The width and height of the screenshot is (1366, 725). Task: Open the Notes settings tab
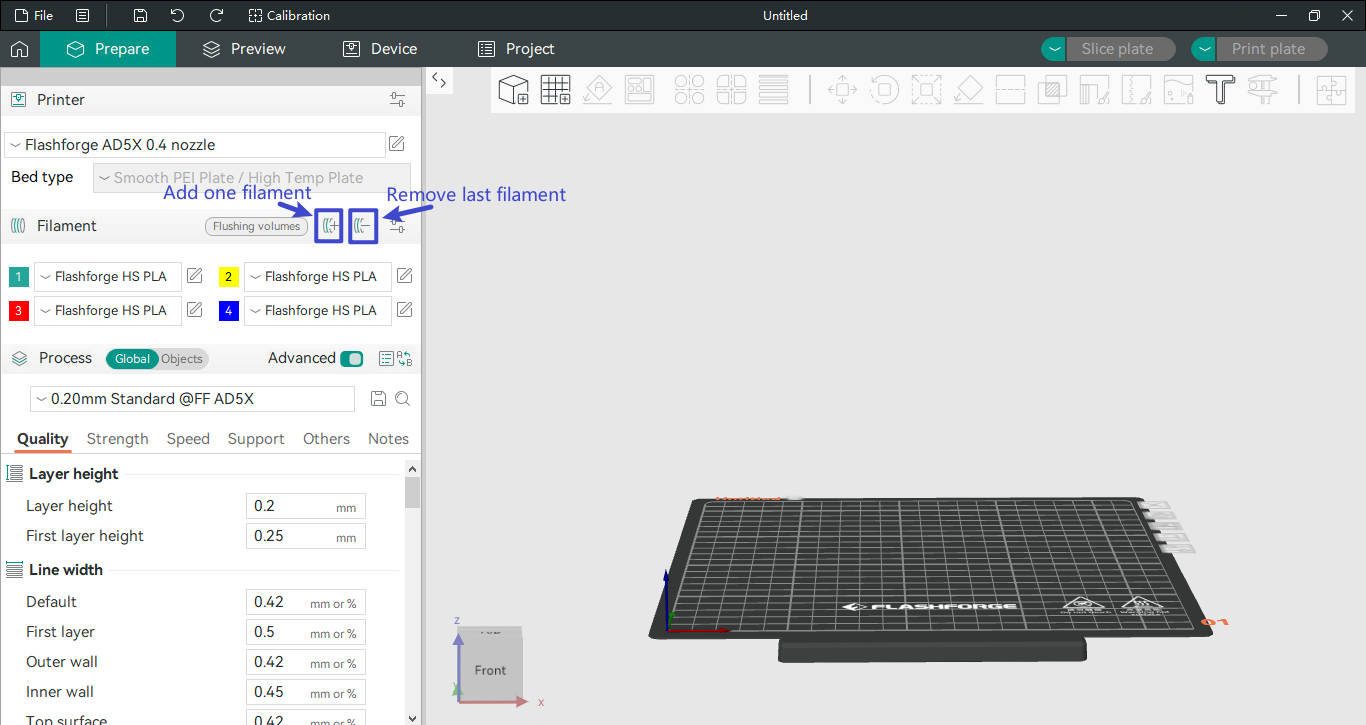[x=388, y=439]
